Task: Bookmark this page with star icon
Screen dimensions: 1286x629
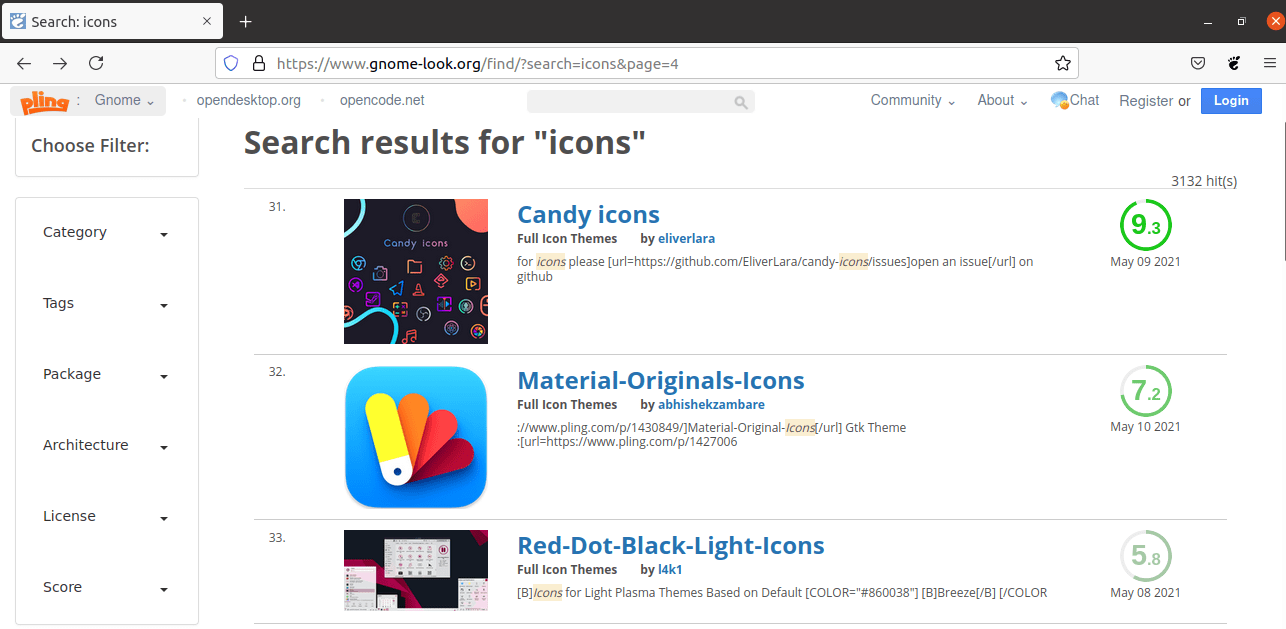Action: click(1062, 63)
